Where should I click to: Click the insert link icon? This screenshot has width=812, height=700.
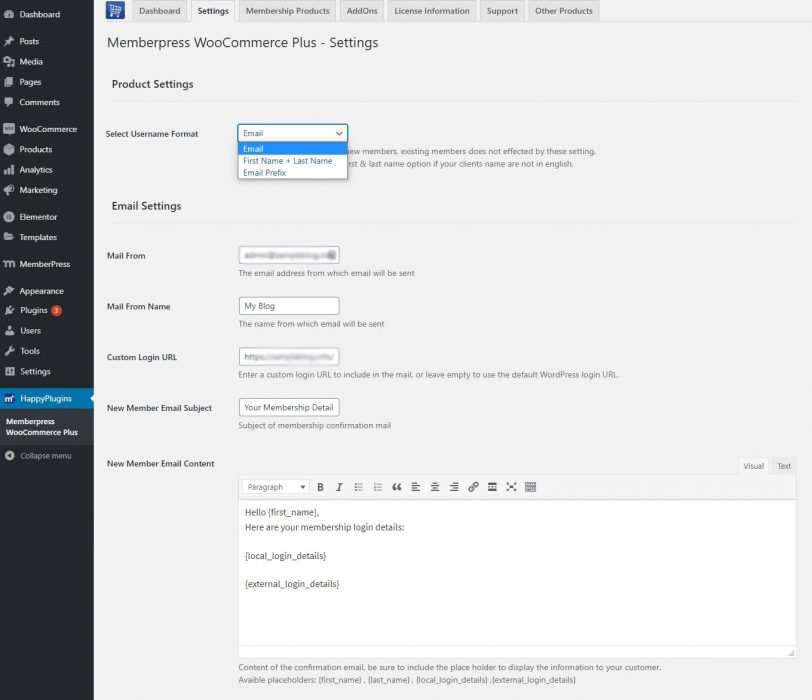click(473, 487)
